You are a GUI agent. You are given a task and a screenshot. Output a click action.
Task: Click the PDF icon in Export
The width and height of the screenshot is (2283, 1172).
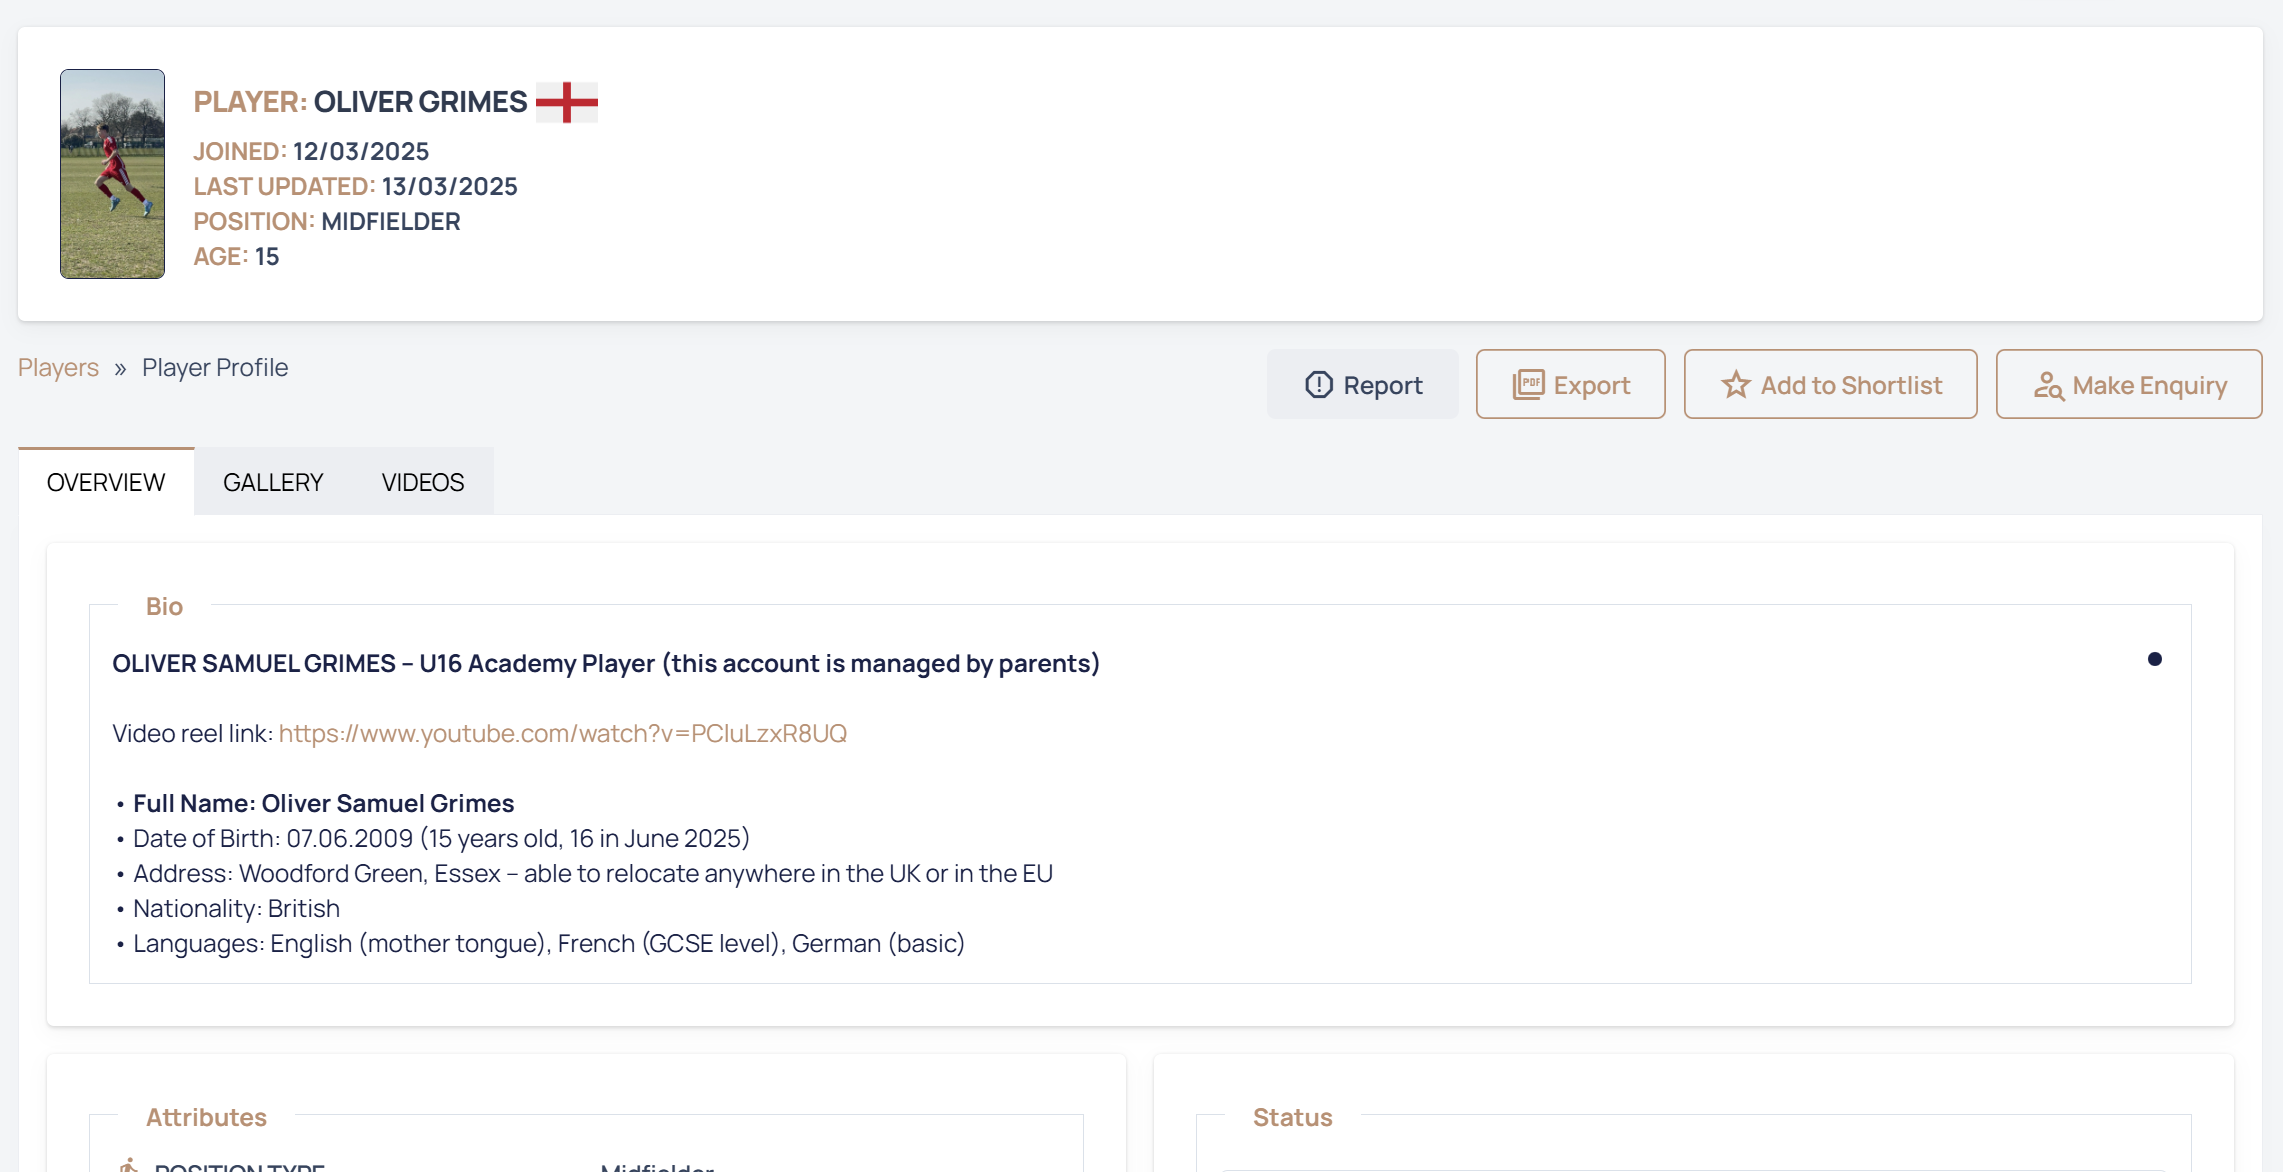[1528, 385]
